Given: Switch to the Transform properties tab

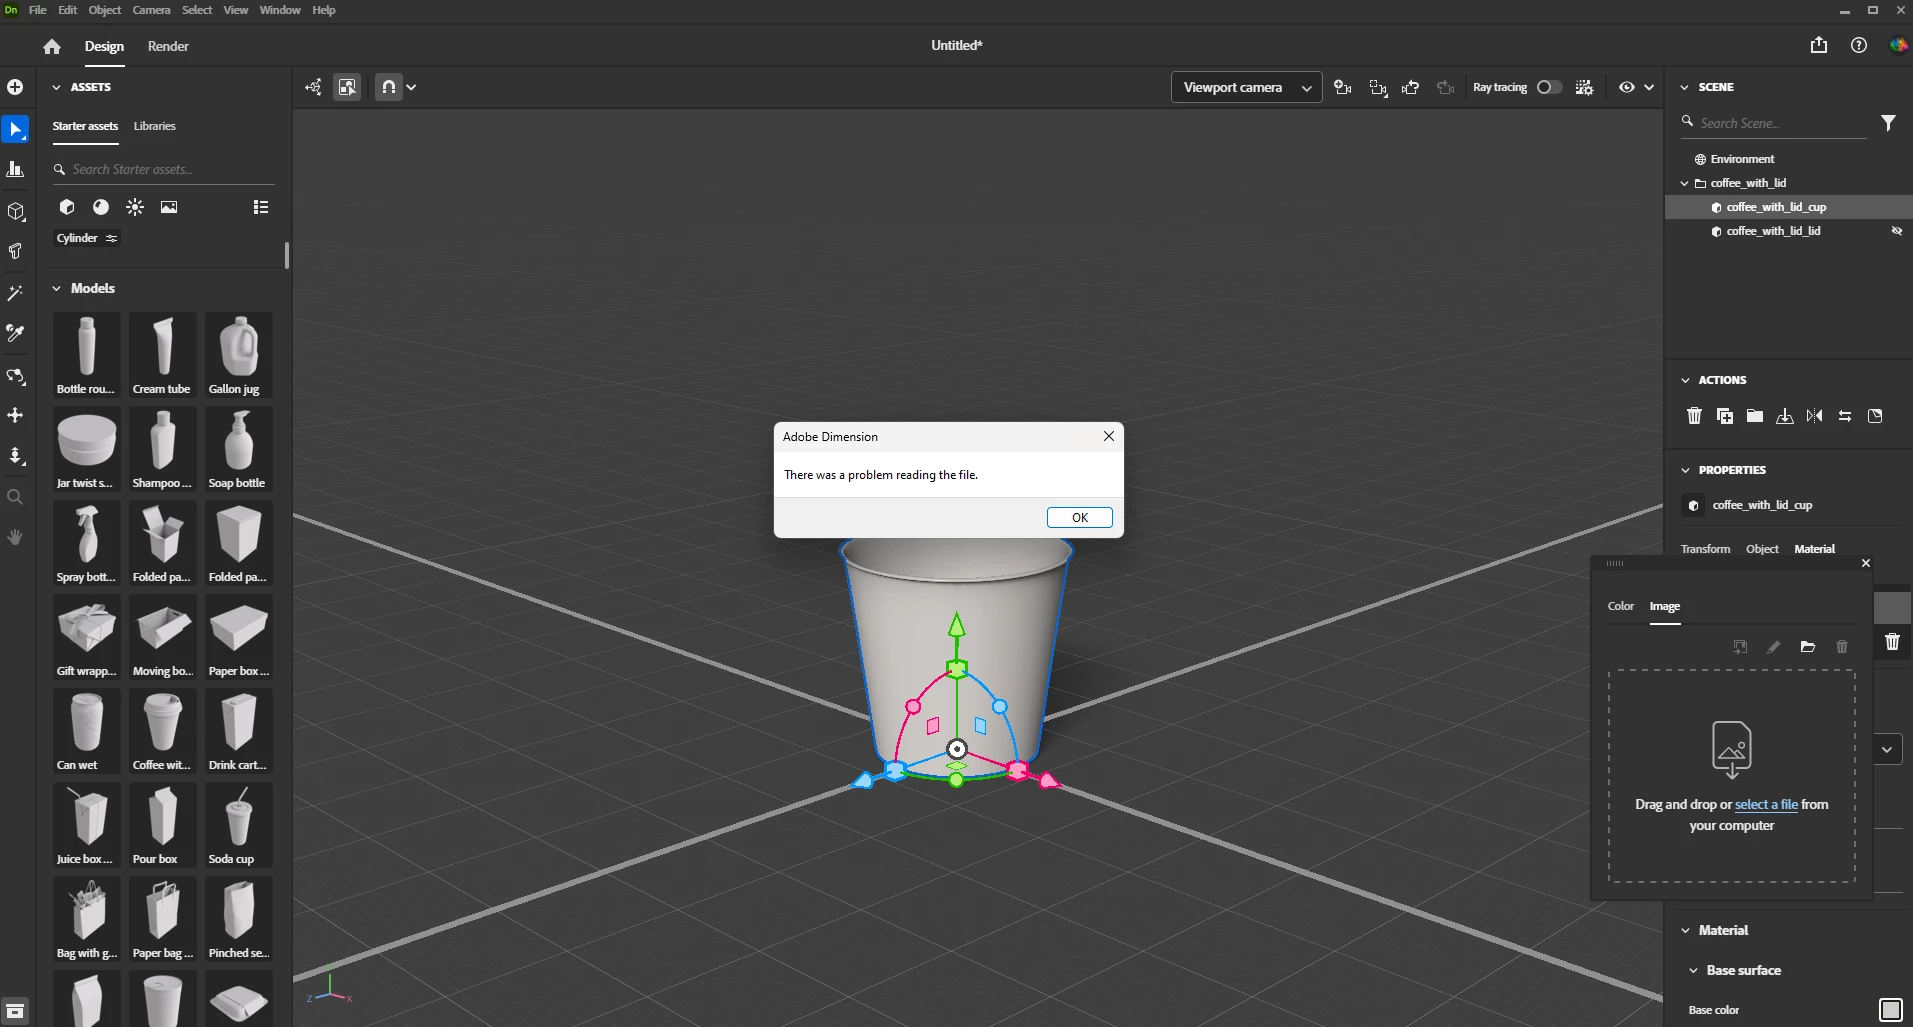Looking at the screenshot, I should pyautogui.click(x=1705, y=549).
